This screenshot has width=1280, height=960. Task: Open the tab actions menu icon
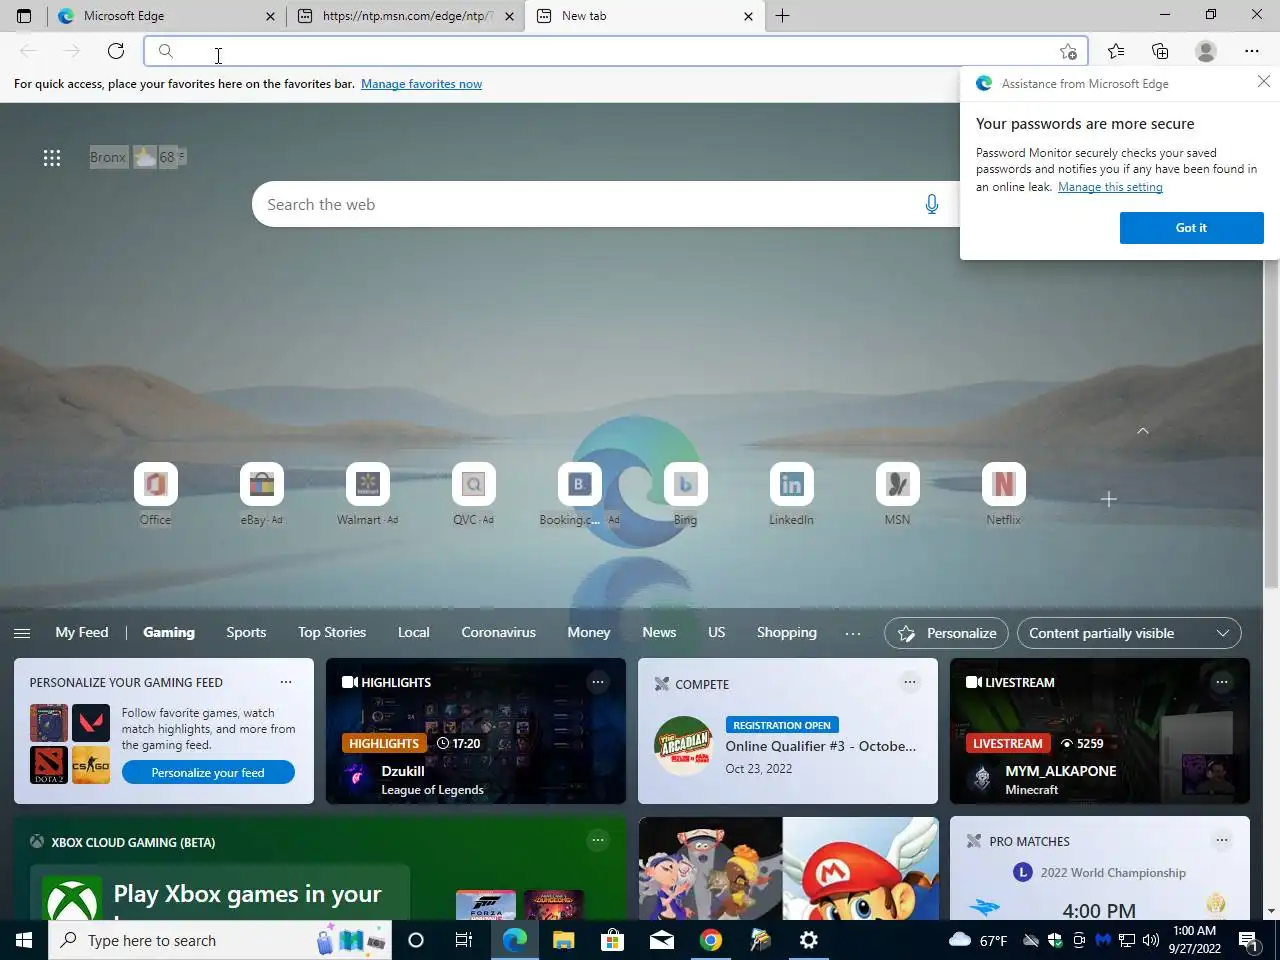coord(24,16)
